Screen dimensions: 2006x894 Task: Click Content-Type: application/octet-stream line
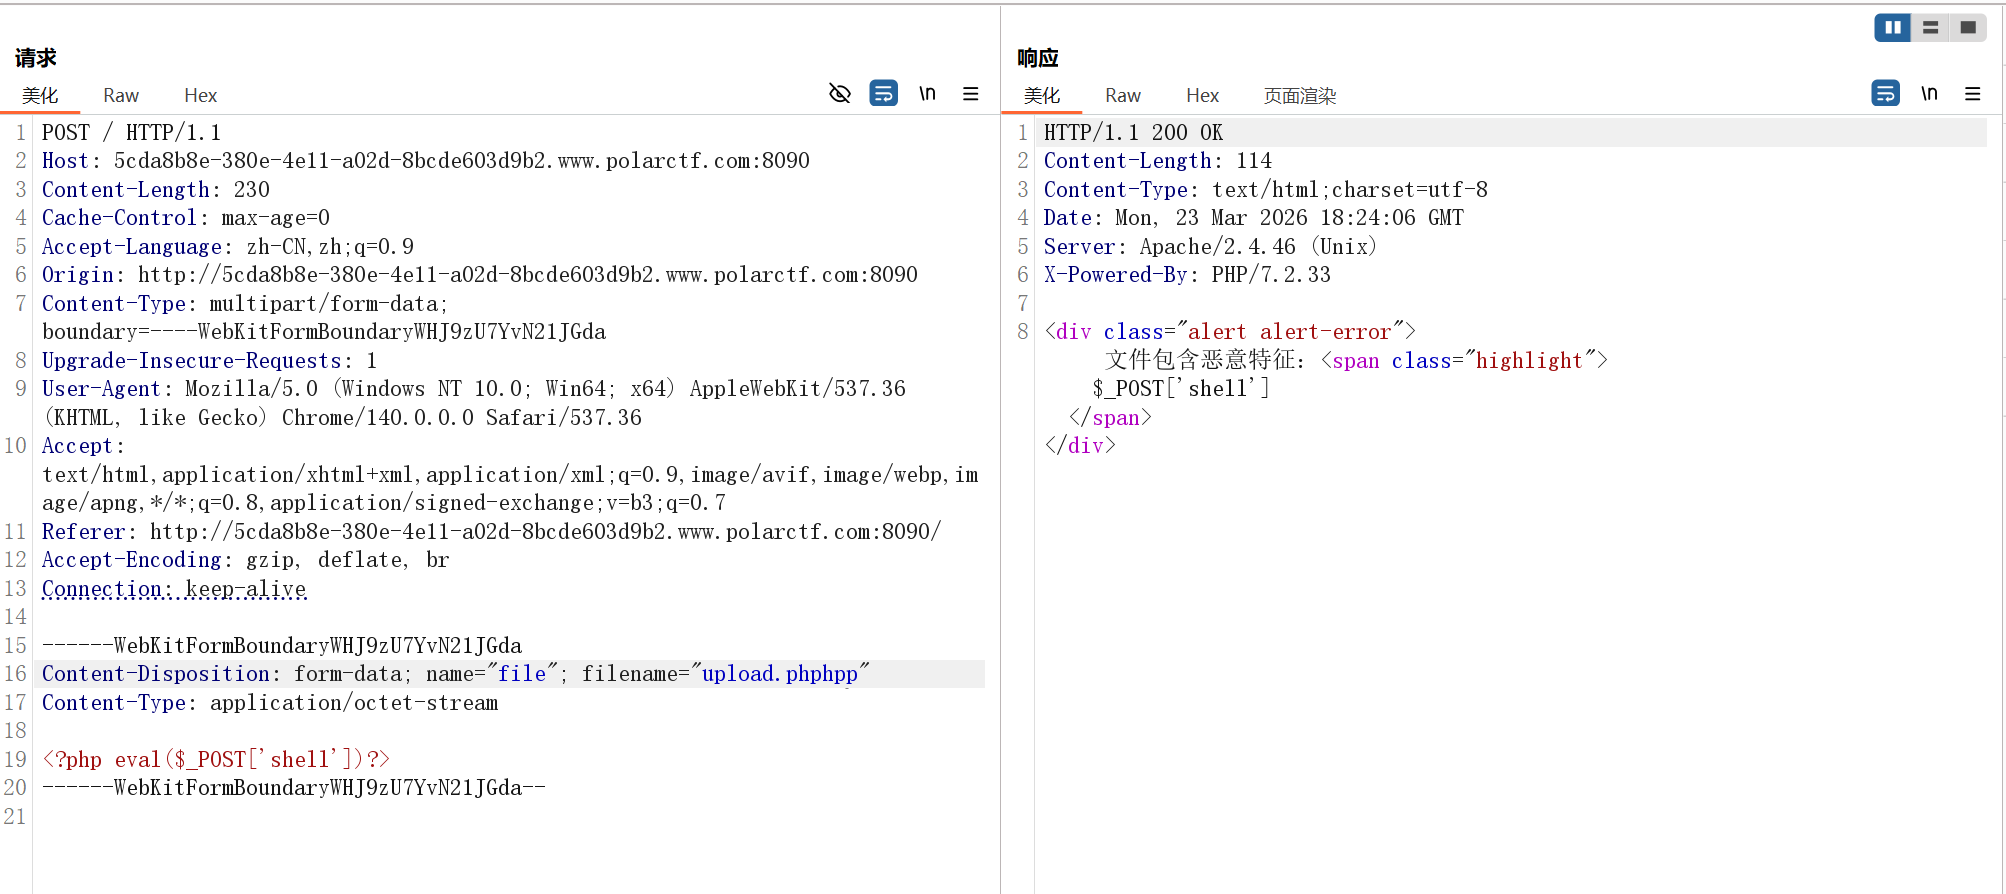270,703
